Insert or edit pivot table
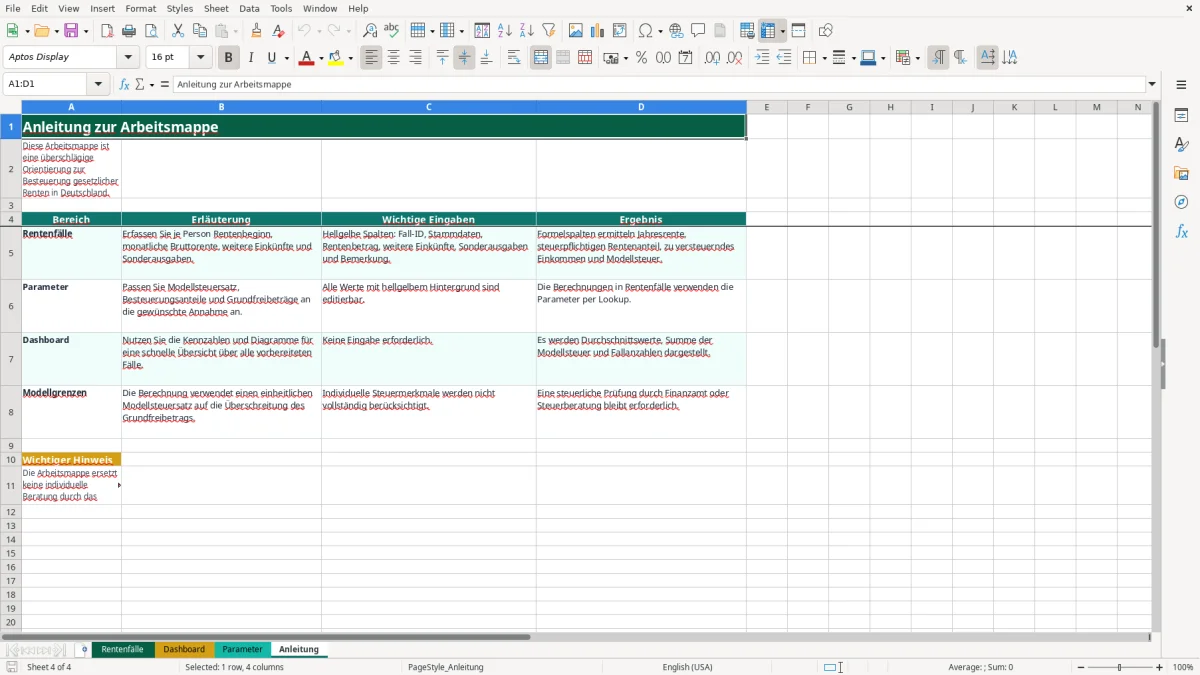1200x675 pixels. click(620, 31)
